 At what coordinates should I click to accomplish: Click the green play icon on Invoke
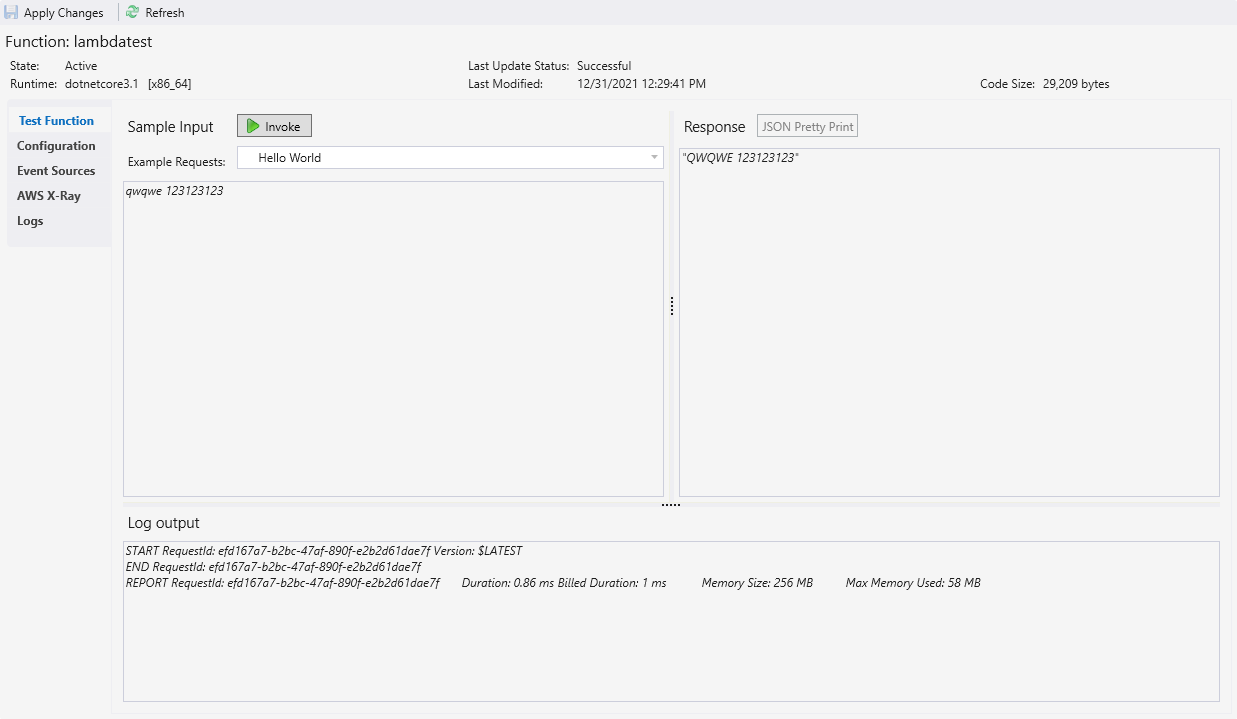[x=254, y=126]
